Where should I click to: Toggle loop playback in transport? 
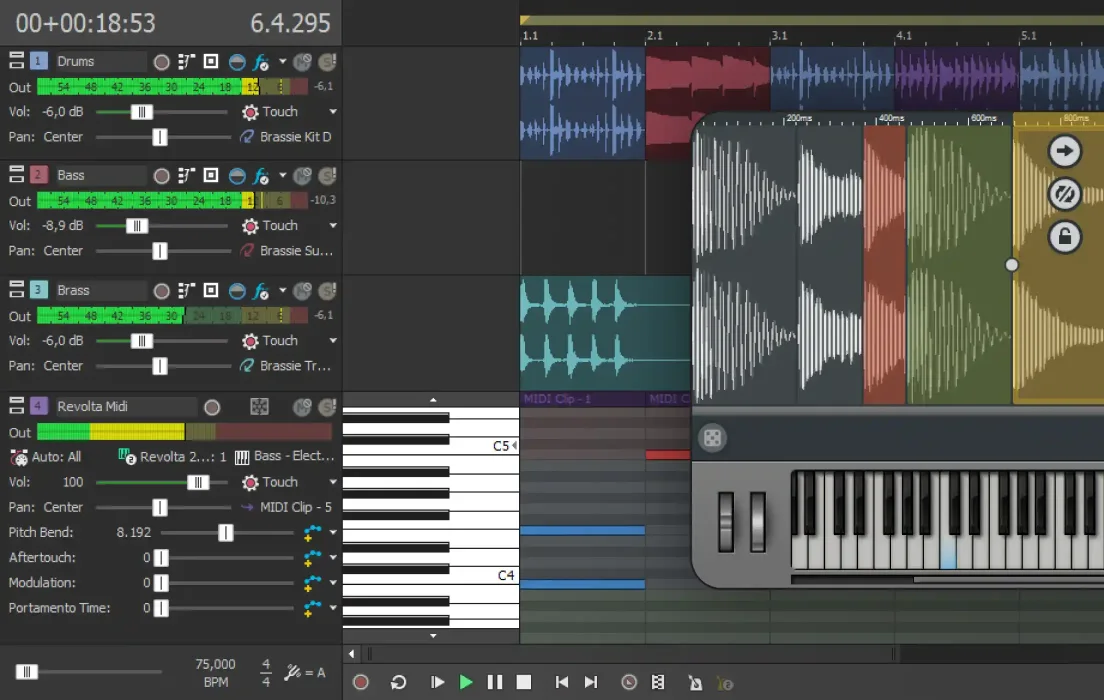point(399,682)
